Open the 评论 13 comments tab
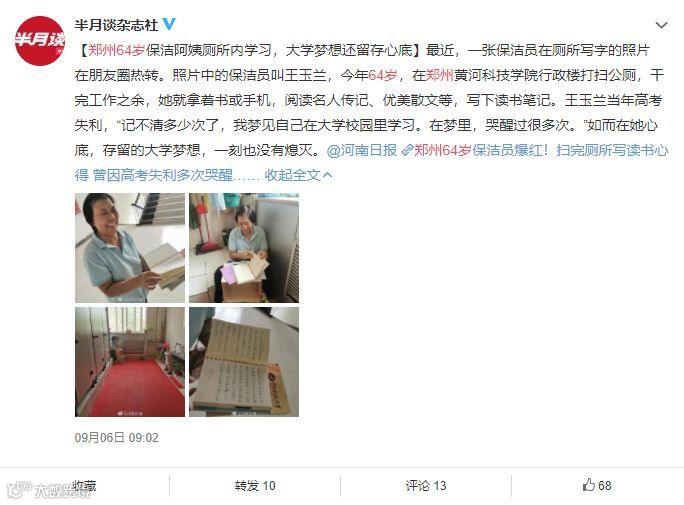 click(x=426, y=485)
